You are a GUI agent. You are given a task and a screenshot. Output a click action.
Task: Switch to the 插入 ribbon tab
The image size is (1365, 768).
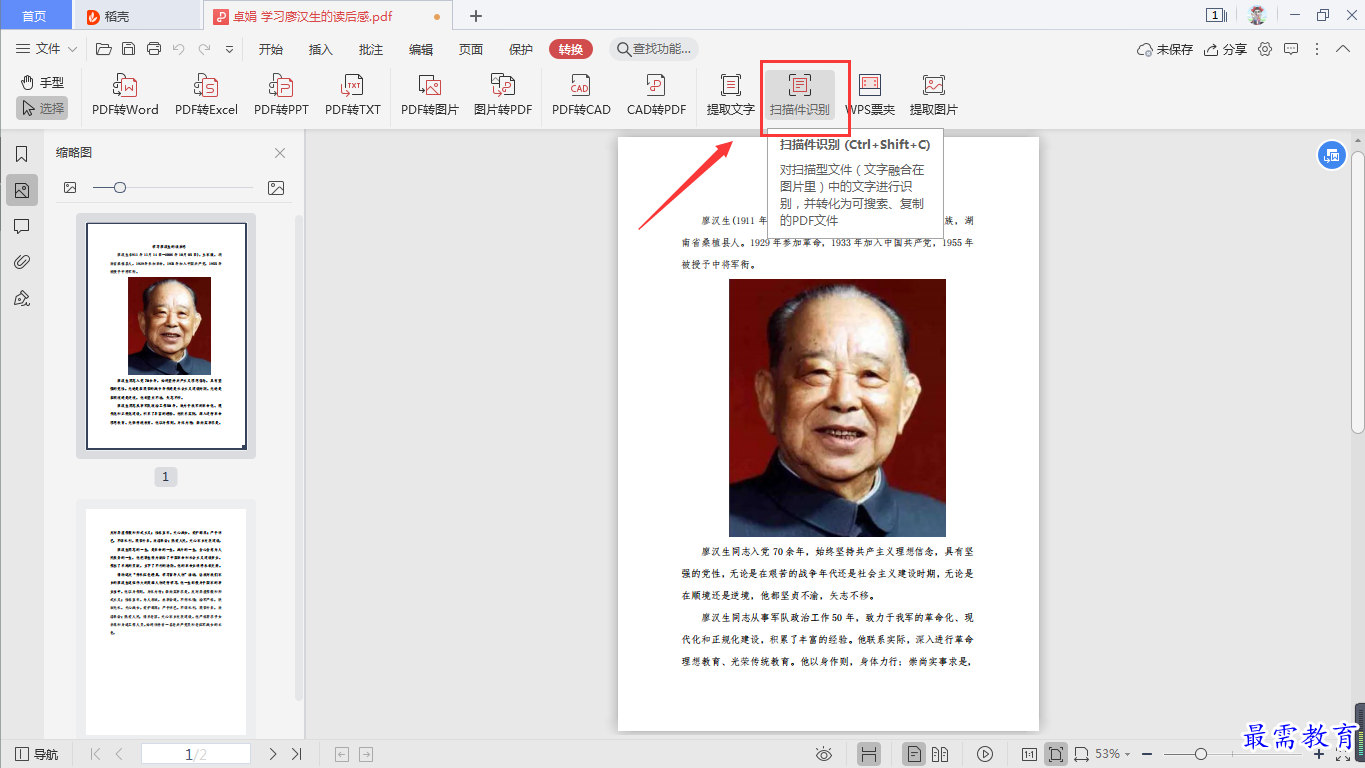point(321,49)
